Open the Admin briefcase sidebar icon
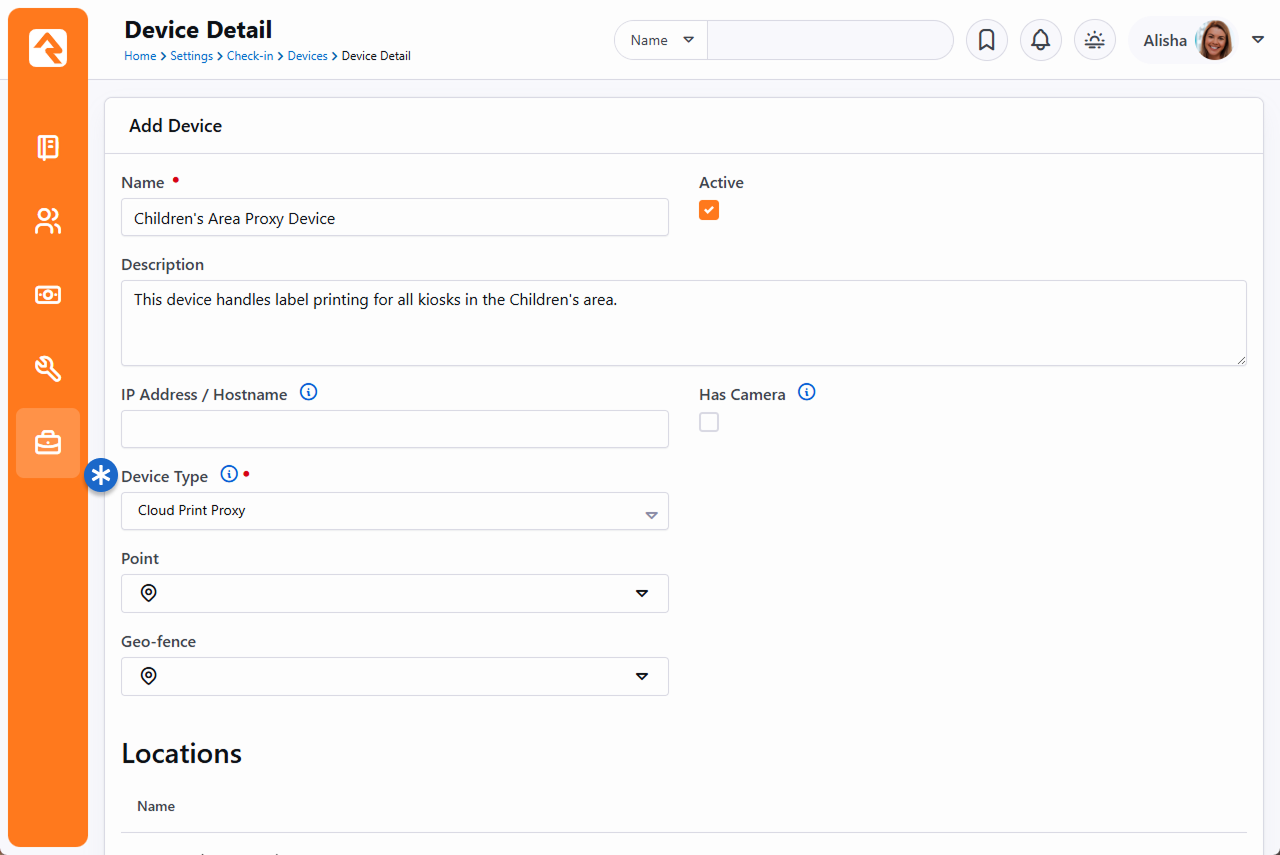The image size is (1280, 855). 48,443
